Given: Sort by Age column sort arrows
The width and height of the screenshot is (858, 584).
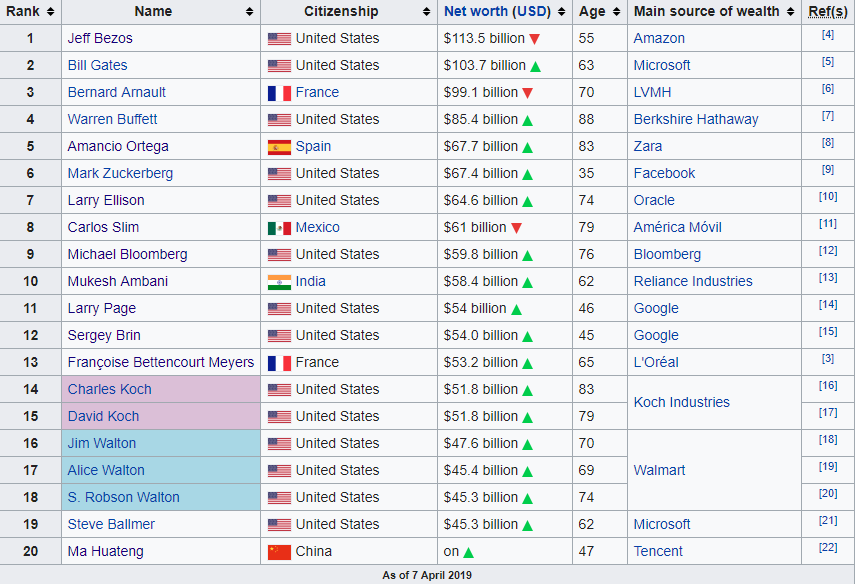Looking at the screenshot, I should [x=616, y=11].
